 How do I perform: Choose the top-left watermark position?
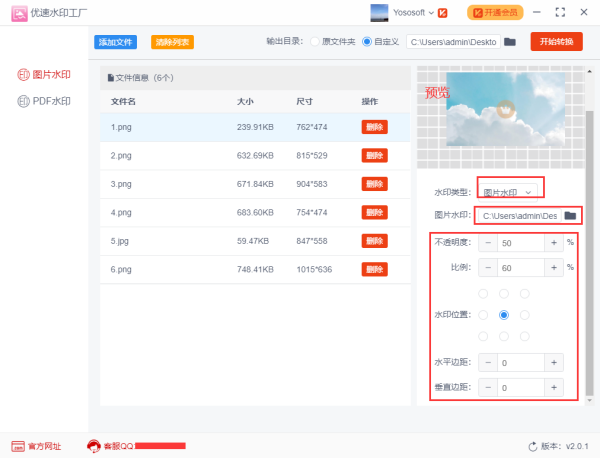click(484, 294)
